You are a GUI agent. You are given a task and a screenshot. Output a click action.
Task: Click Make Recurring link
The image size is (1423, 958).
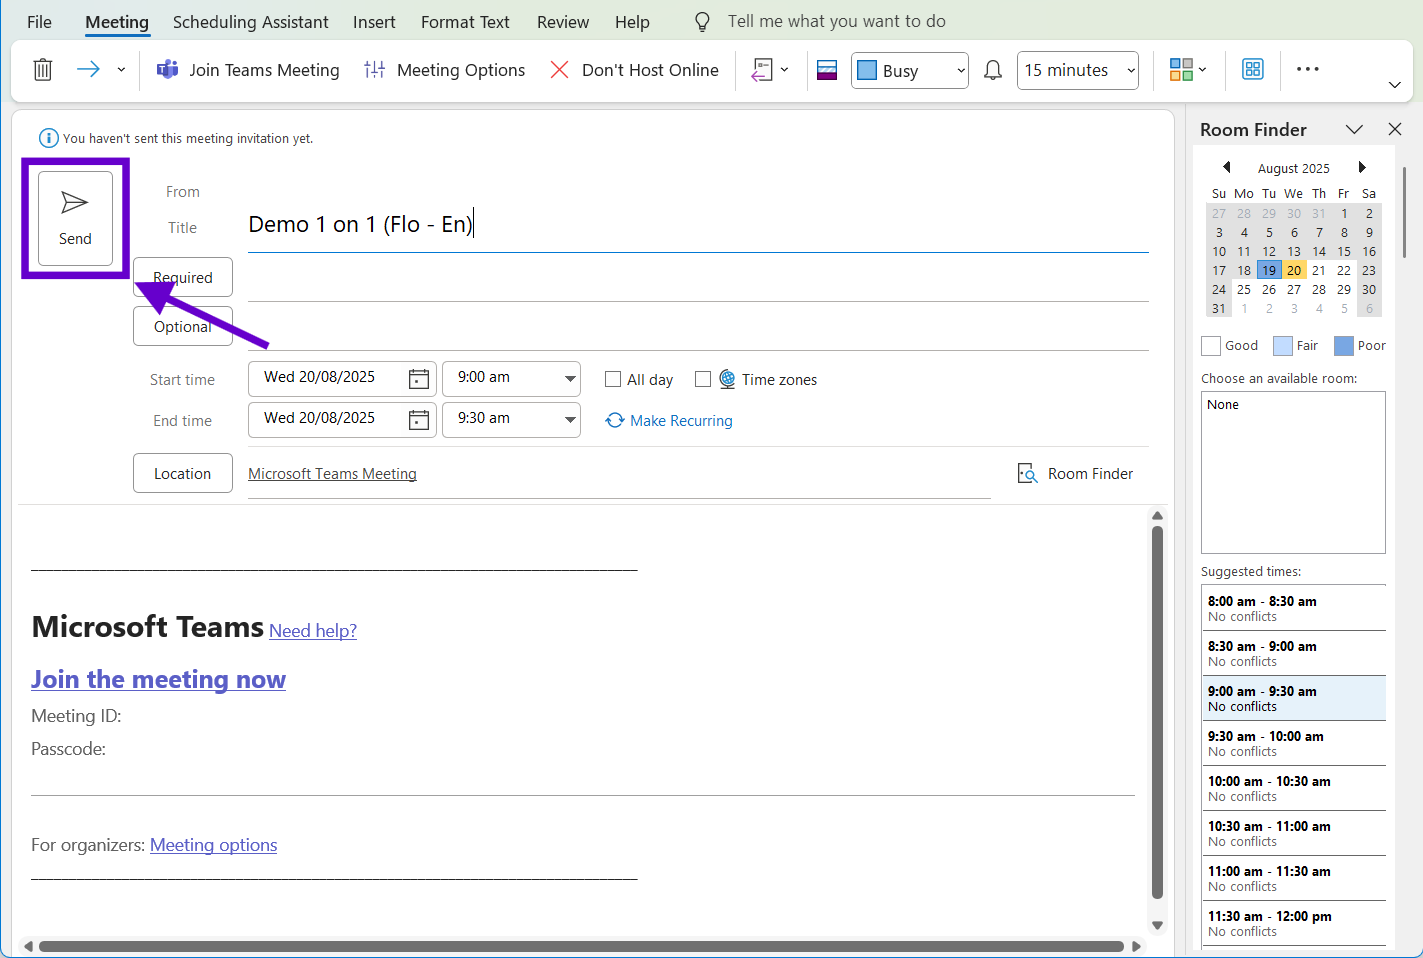(x=669, y=420)
